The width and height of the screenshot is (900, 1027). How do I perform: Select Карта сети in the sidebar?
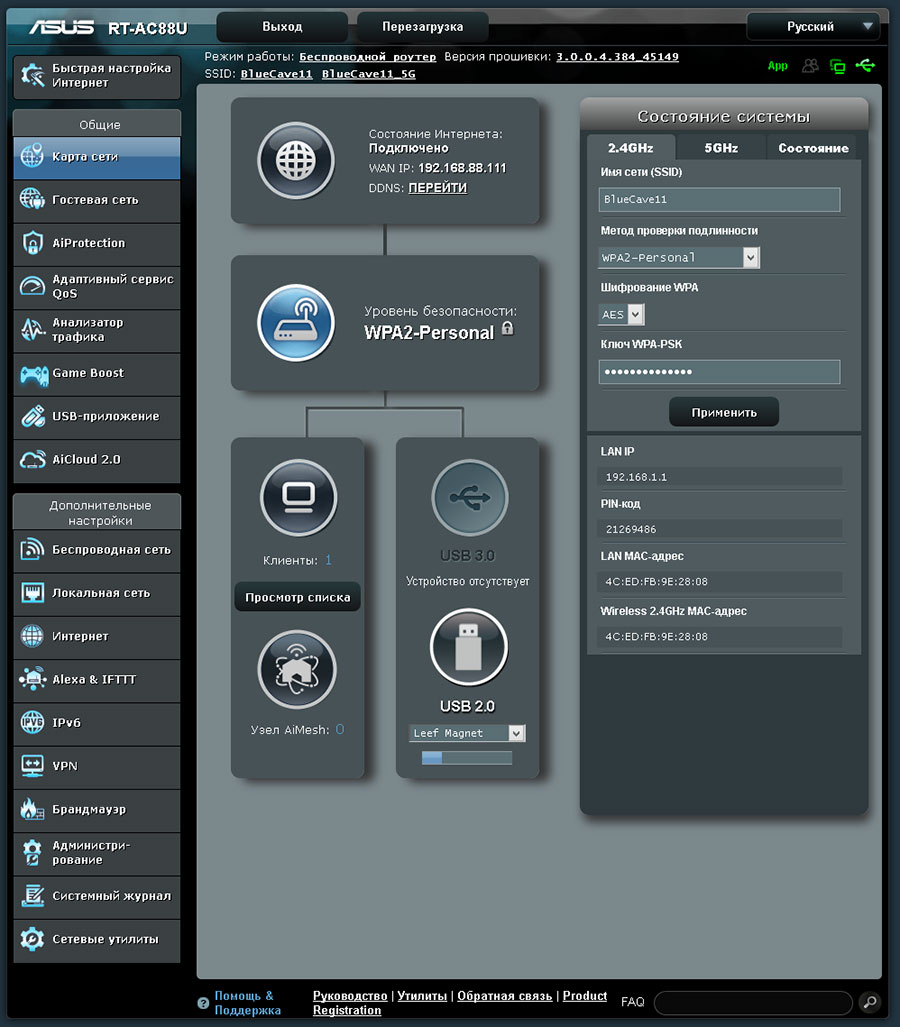coord(97,157)
